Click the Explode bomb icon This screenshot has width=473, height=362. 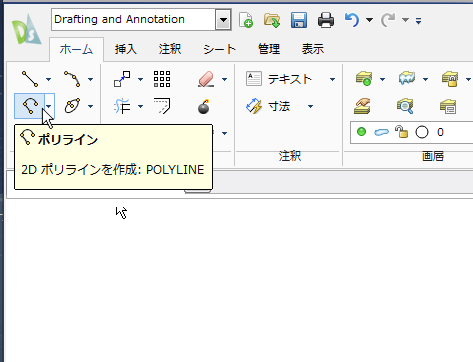click(204, 106)
